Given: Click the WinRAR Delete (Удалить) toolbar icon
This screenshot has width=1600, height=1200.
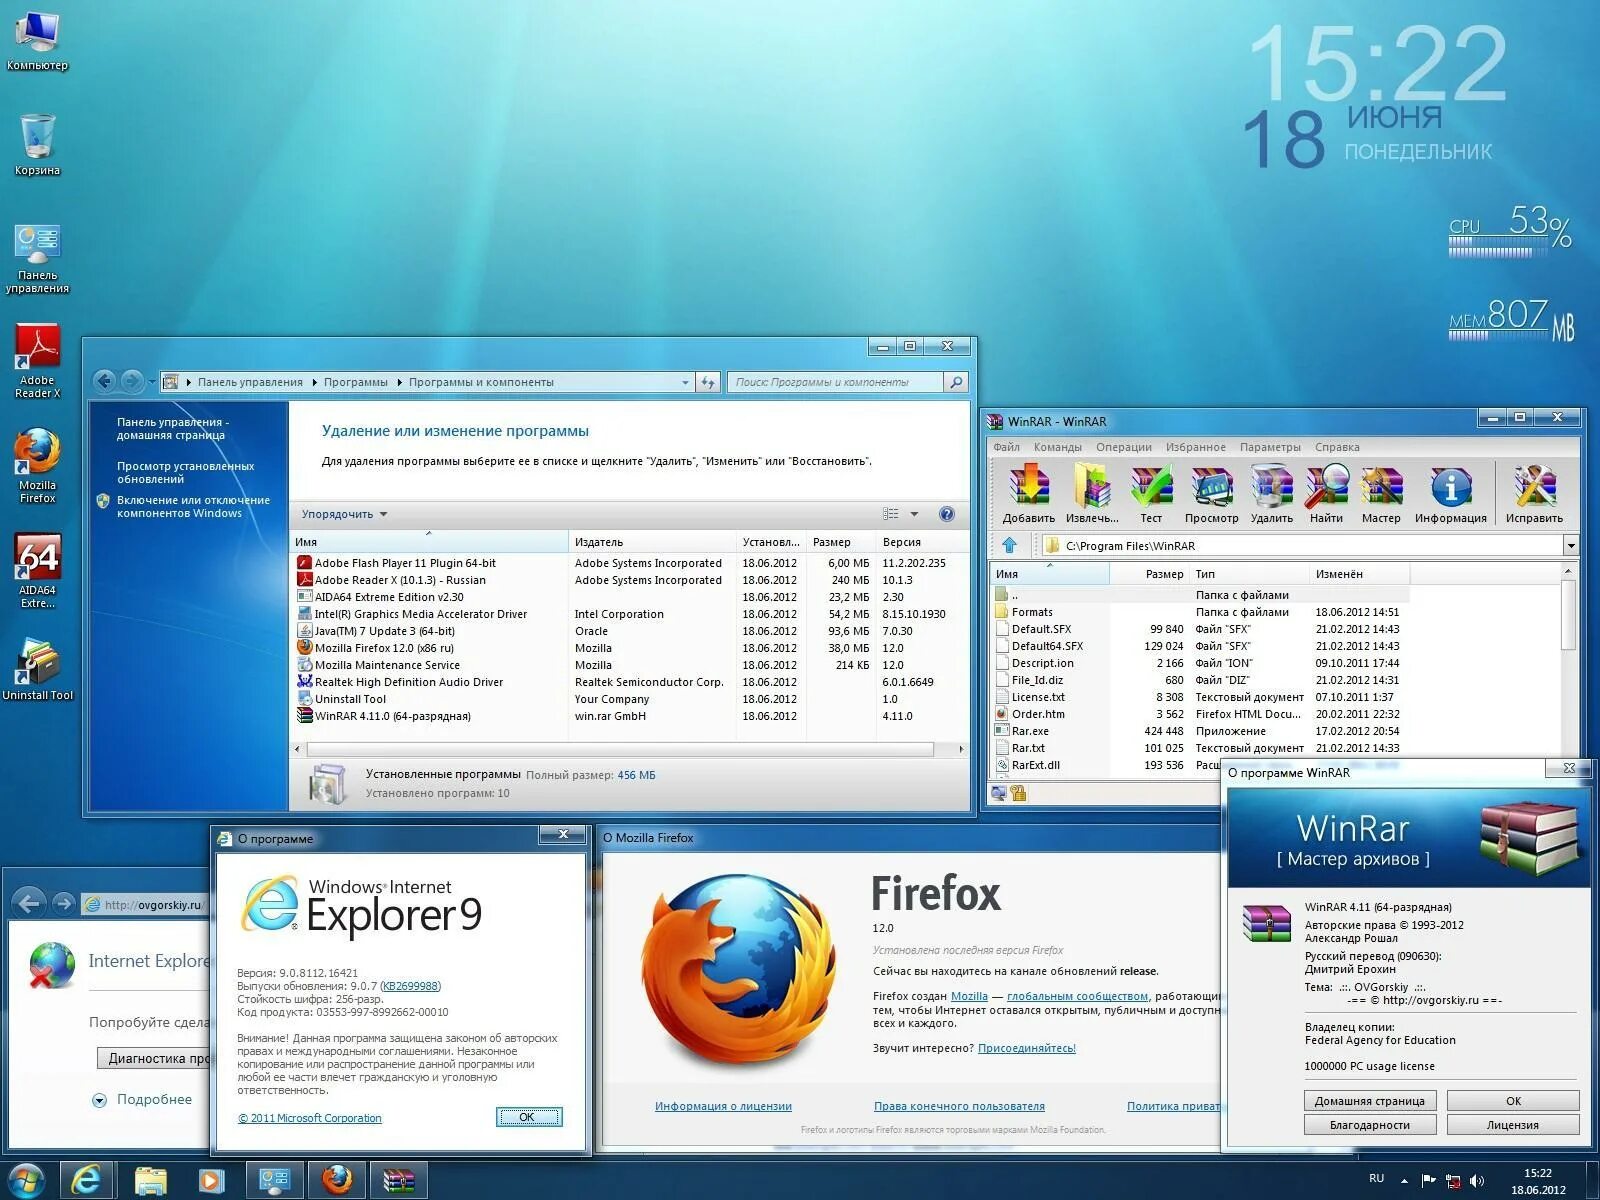Looking at the screenshot, I should tap(1271, 494).
